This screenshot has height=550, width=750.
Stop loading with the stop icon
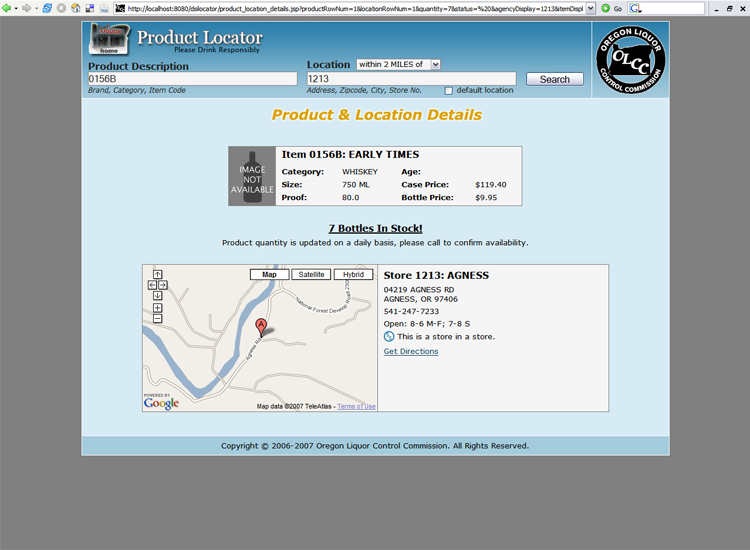[x=61, y=8]
